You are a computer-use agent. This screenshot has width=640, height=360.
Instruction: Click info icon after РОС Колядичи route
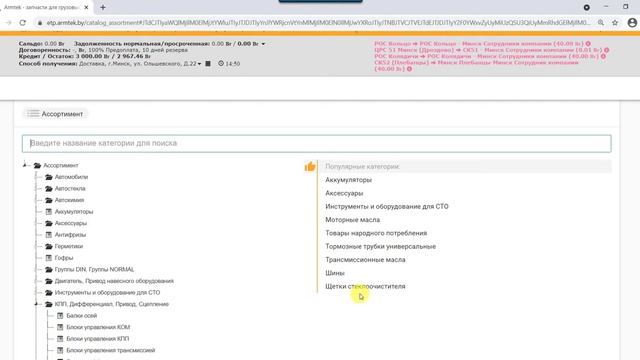pos(603,56)
